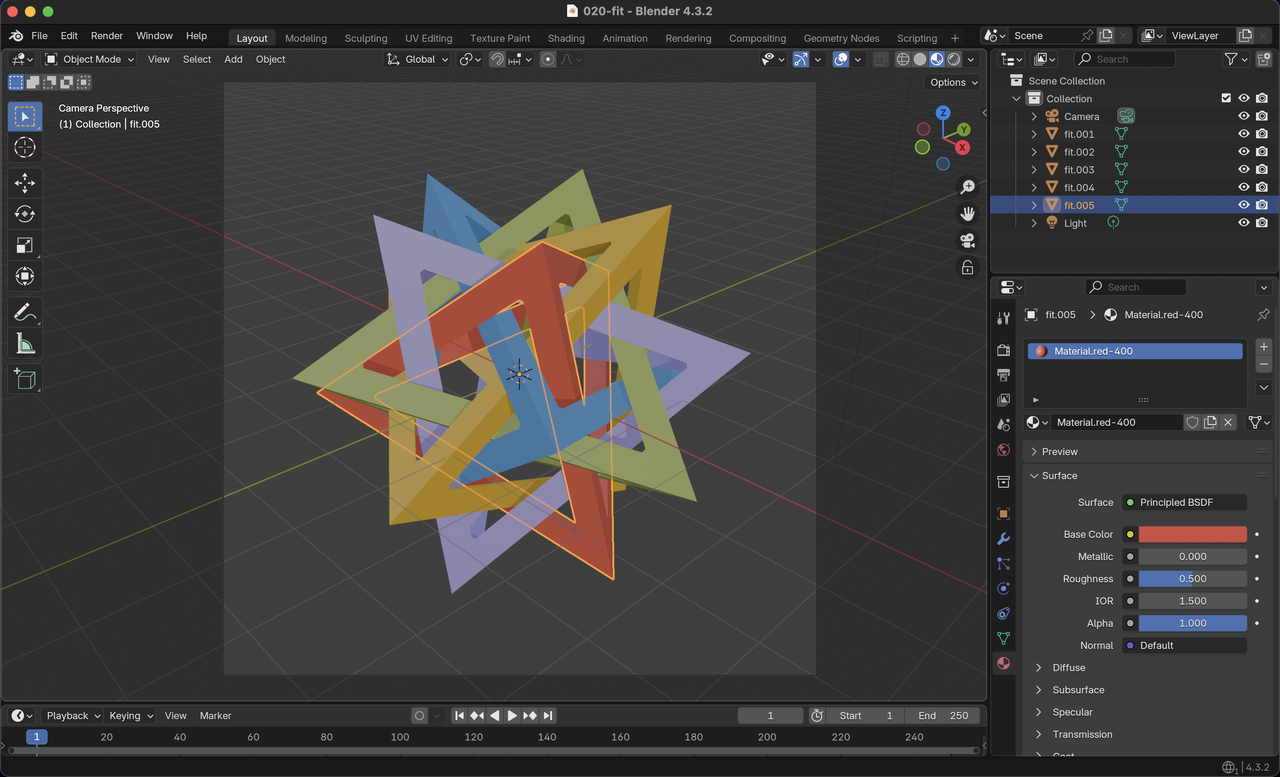
Task: Click the zoom view magnifier icon
Action: [x=967, y=187]
